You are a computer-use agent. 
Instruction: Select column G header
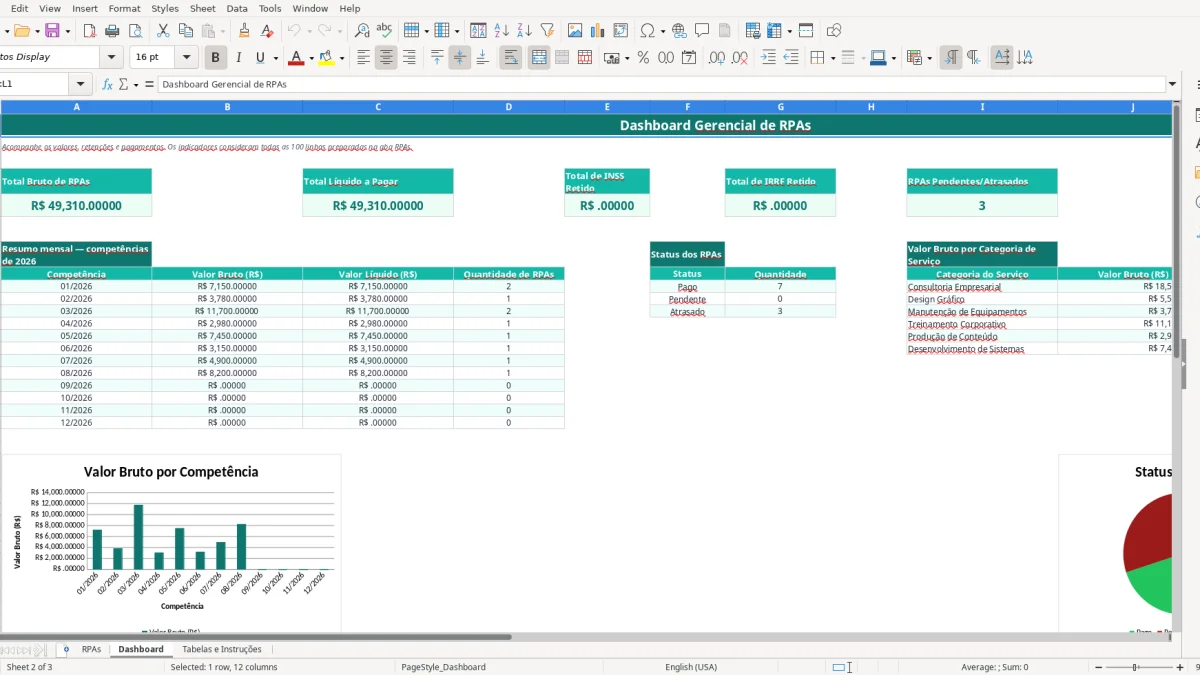(781, 107)
